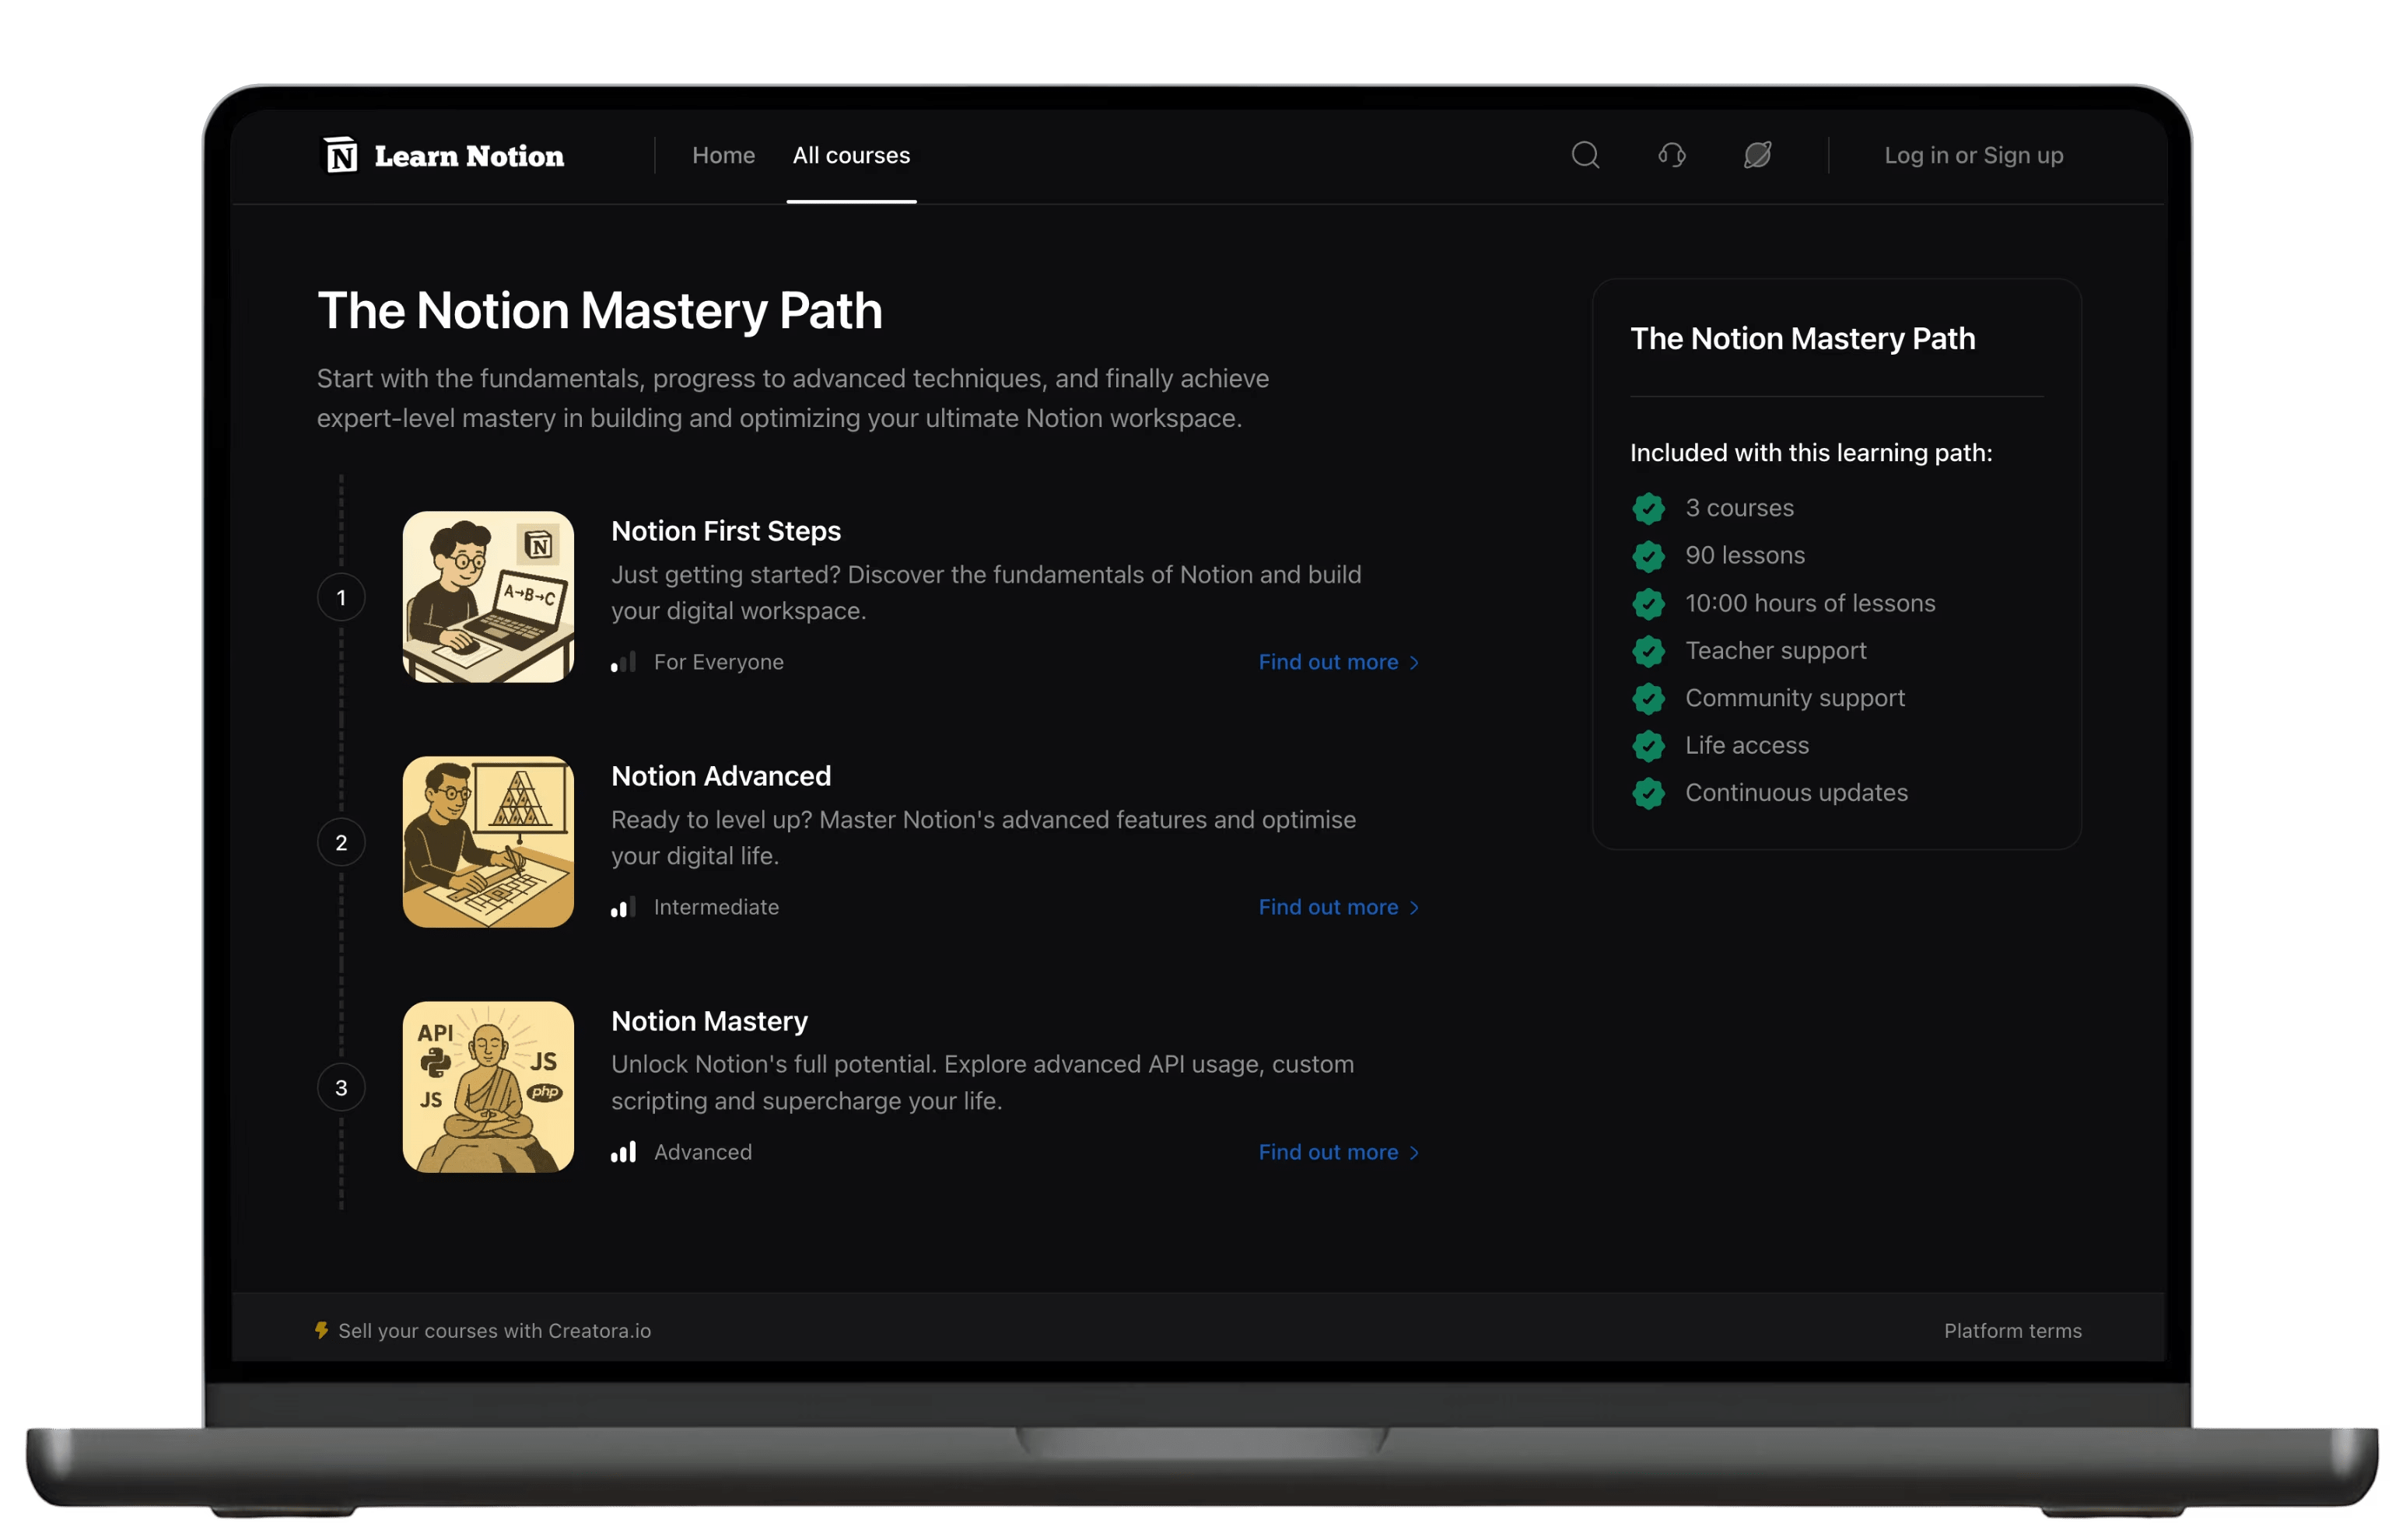The width and height of the screenshot is (2392, 1540).
Task: Open Find out more for Notion First Steps
Action: [1339, 662]
